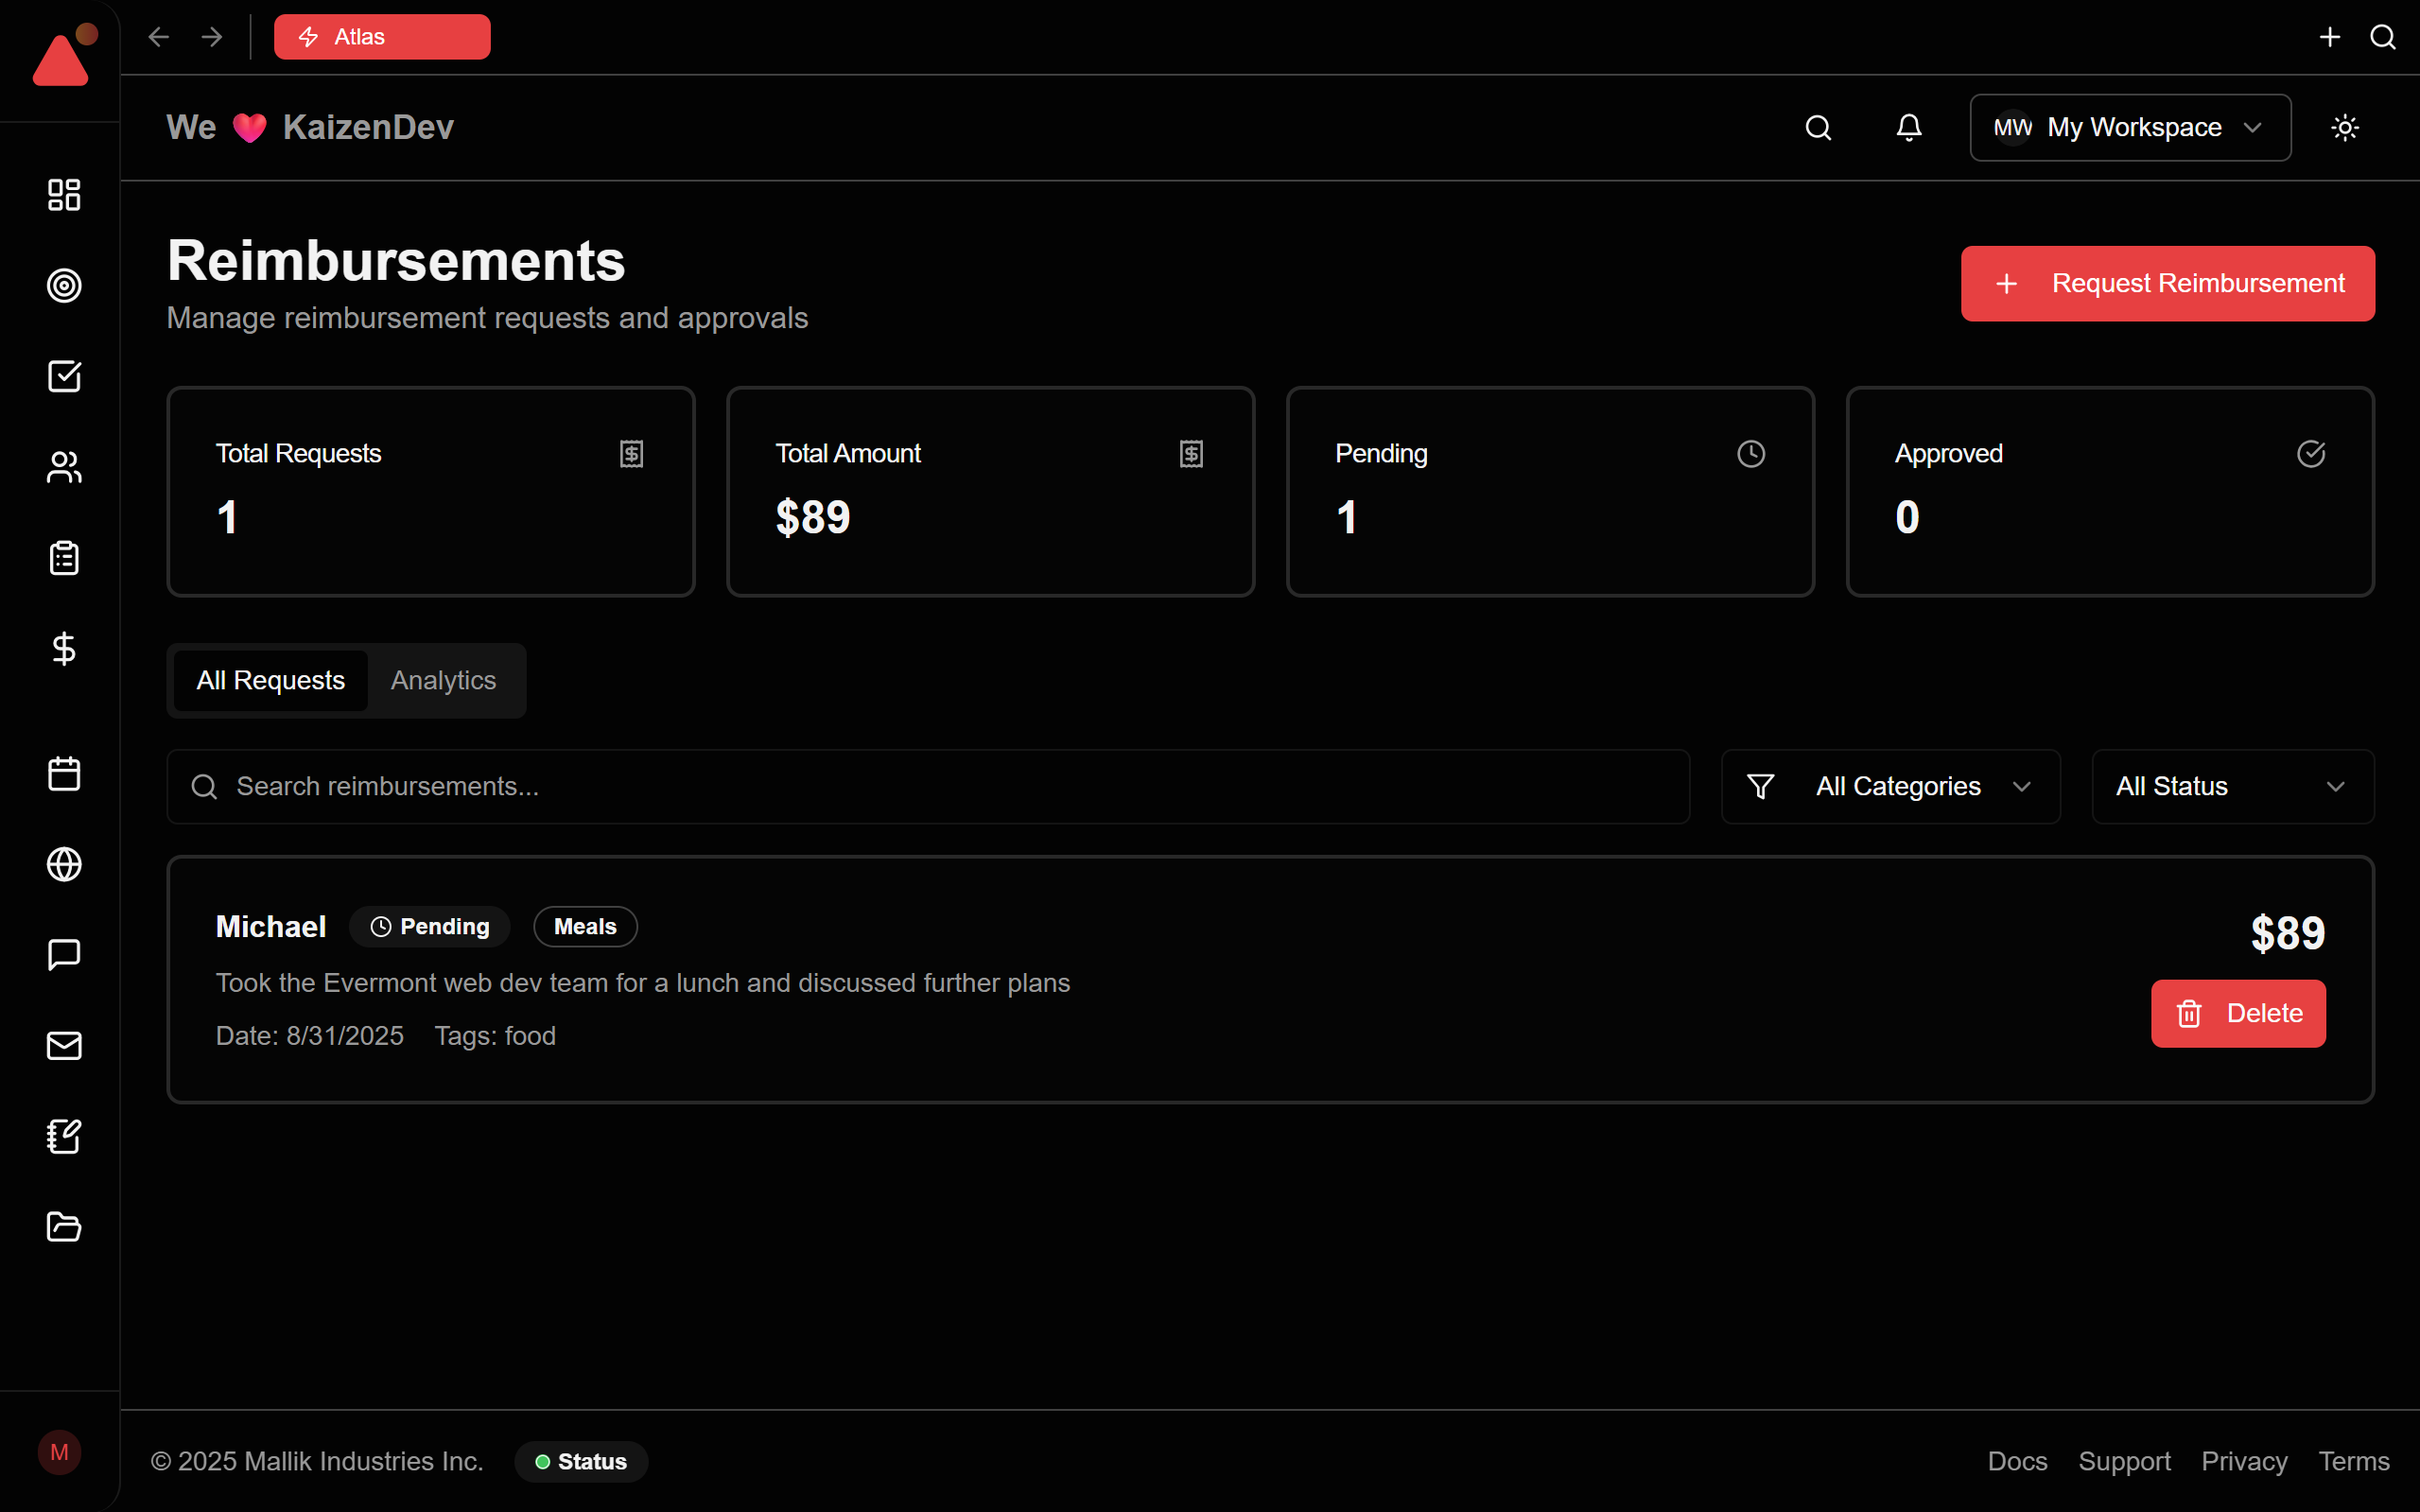Open the checkbox tasks icon in sidebar
Image resolution: width=2420 pixels, height=1512 pixels.
[64, 377]
